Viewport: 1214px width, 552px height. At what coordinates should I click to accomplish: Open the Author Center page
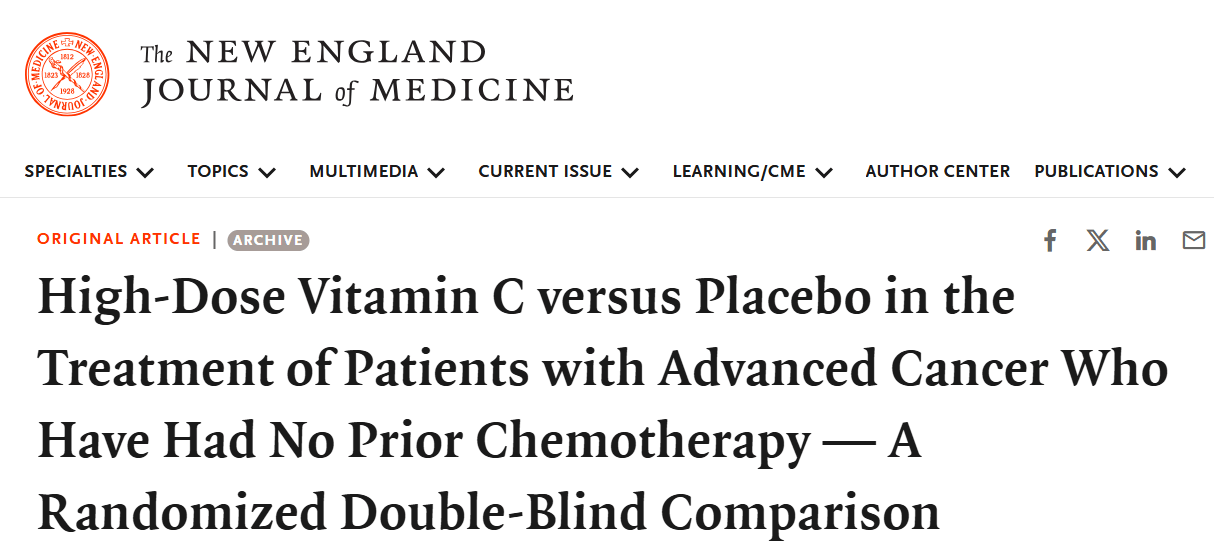coord(938,171)
